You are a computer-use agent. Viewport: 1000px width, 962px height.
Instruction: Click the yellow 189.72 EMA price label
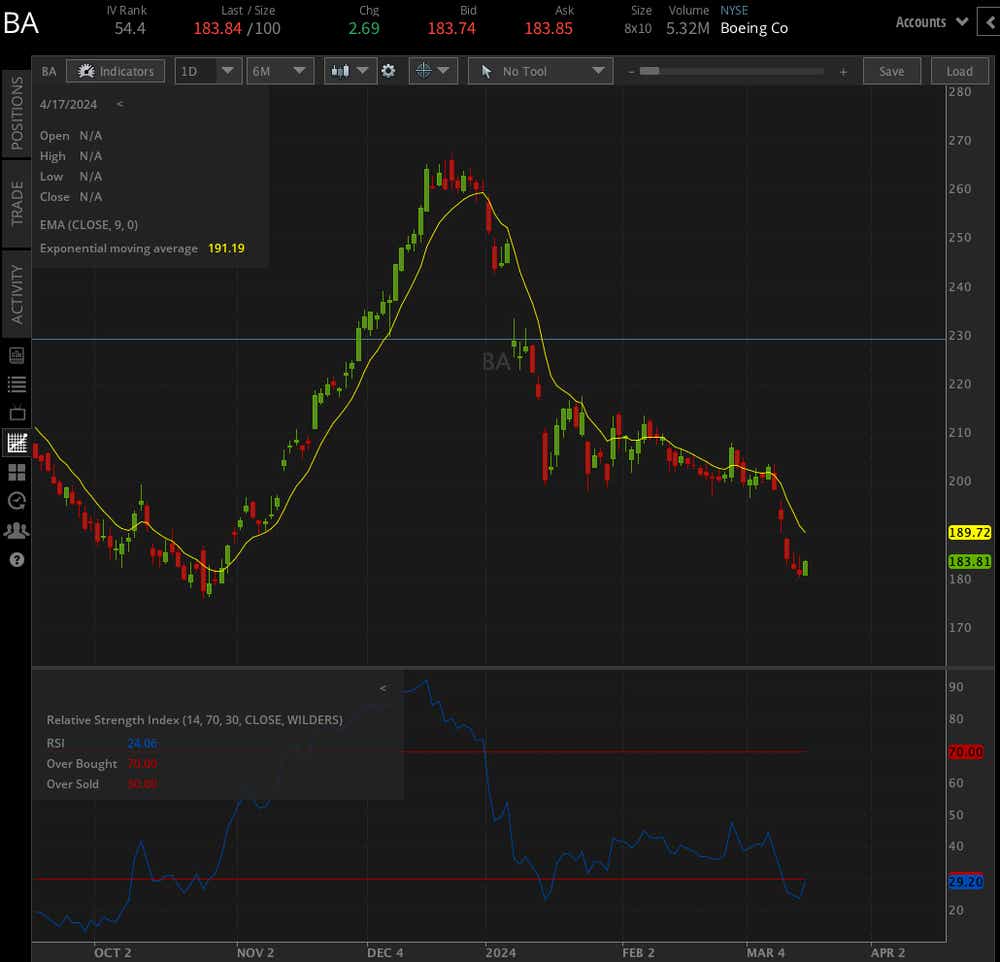point(969,532)
